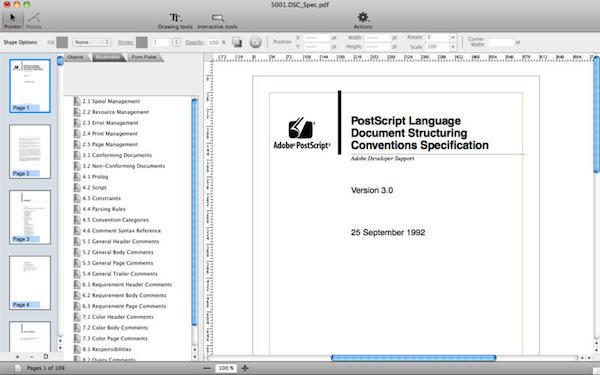
Task: Select the Page 2 thumbnail
Action: (x=30, y=152)
